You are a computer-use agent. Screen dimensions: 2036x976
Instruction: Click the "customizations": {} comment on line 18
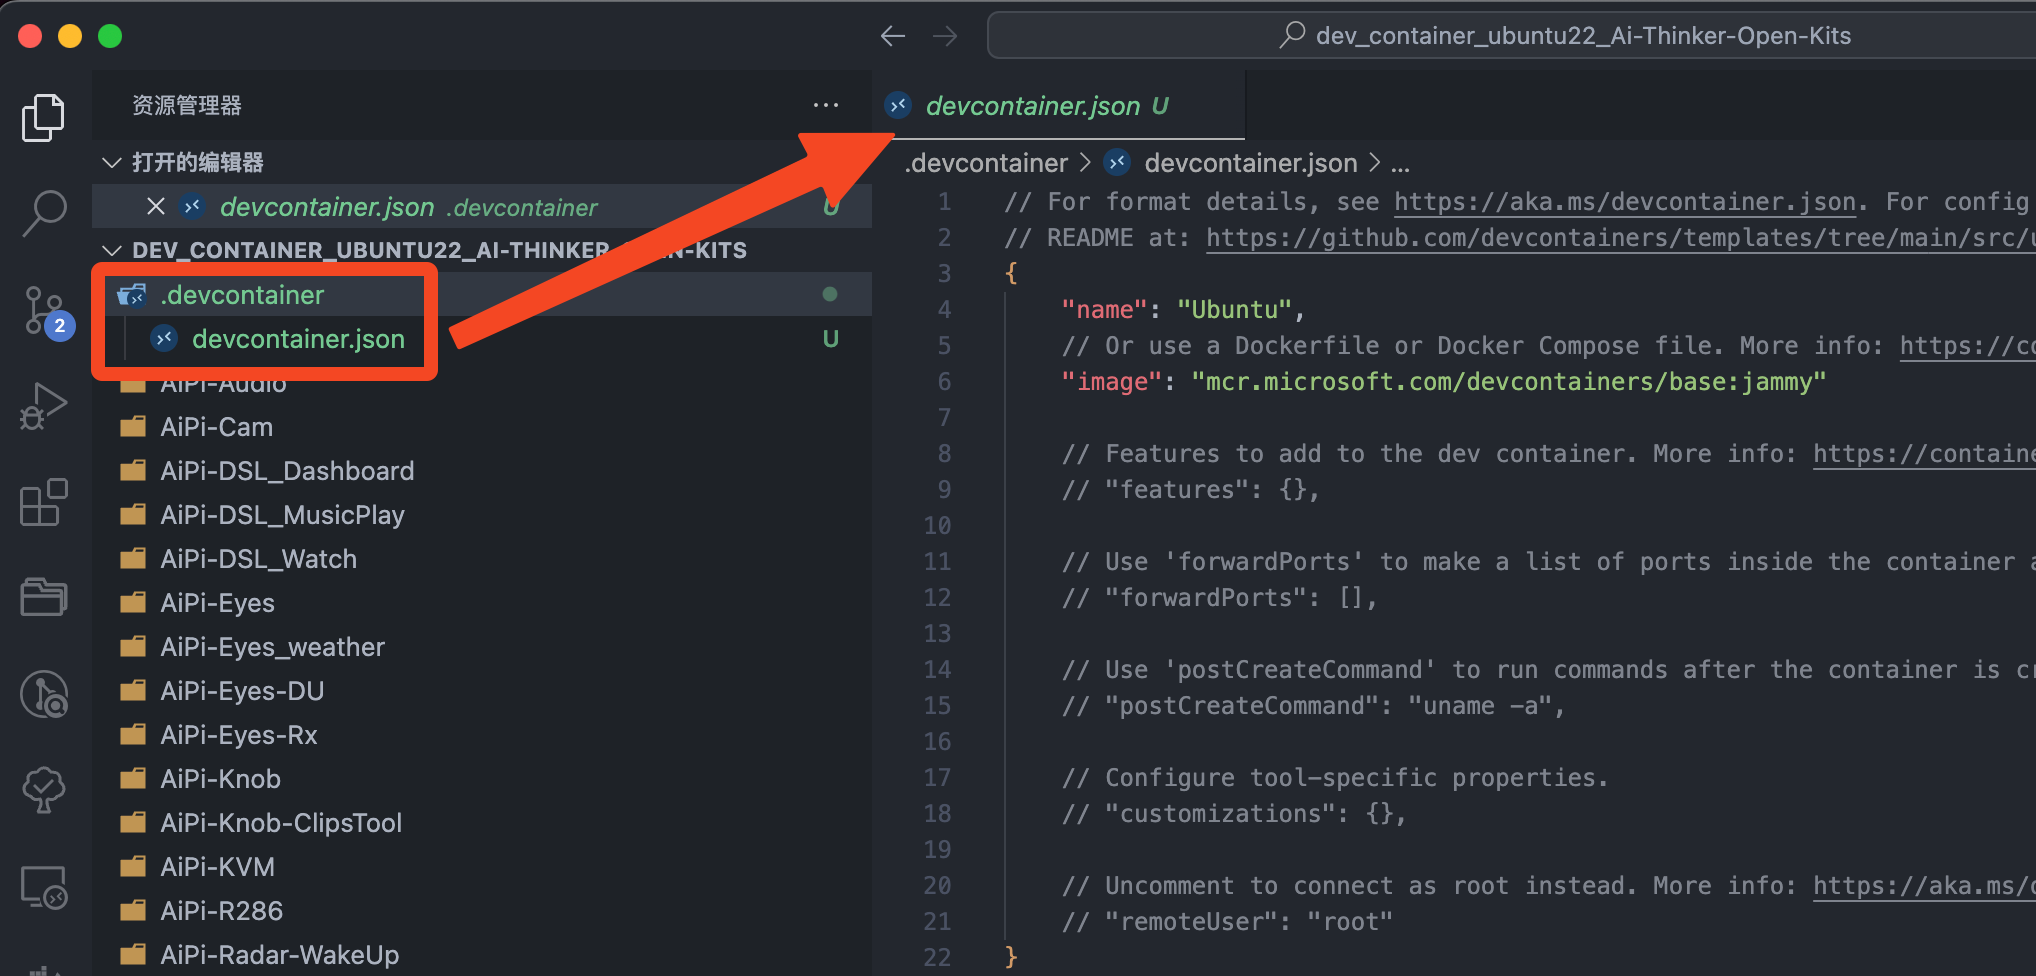(x=1234, y=814)
